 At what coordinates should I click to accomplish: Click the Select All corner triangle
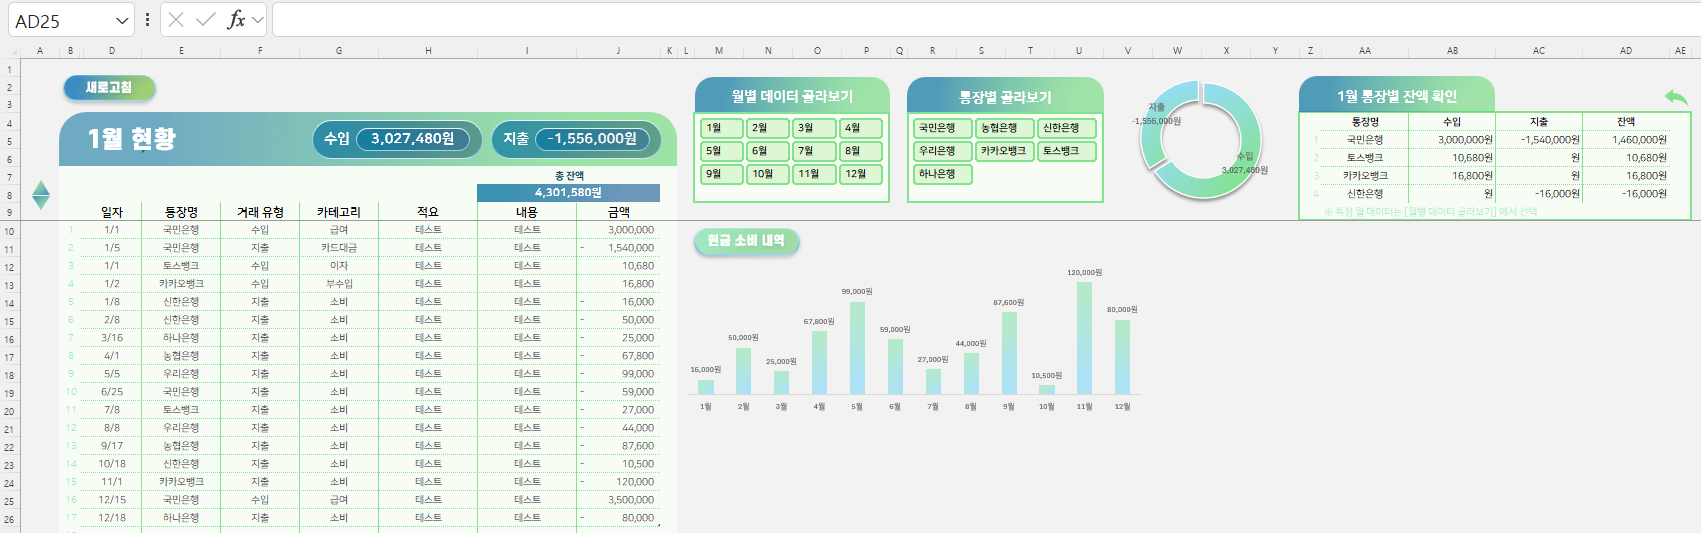pyautogui.click(x=10, y=50)
